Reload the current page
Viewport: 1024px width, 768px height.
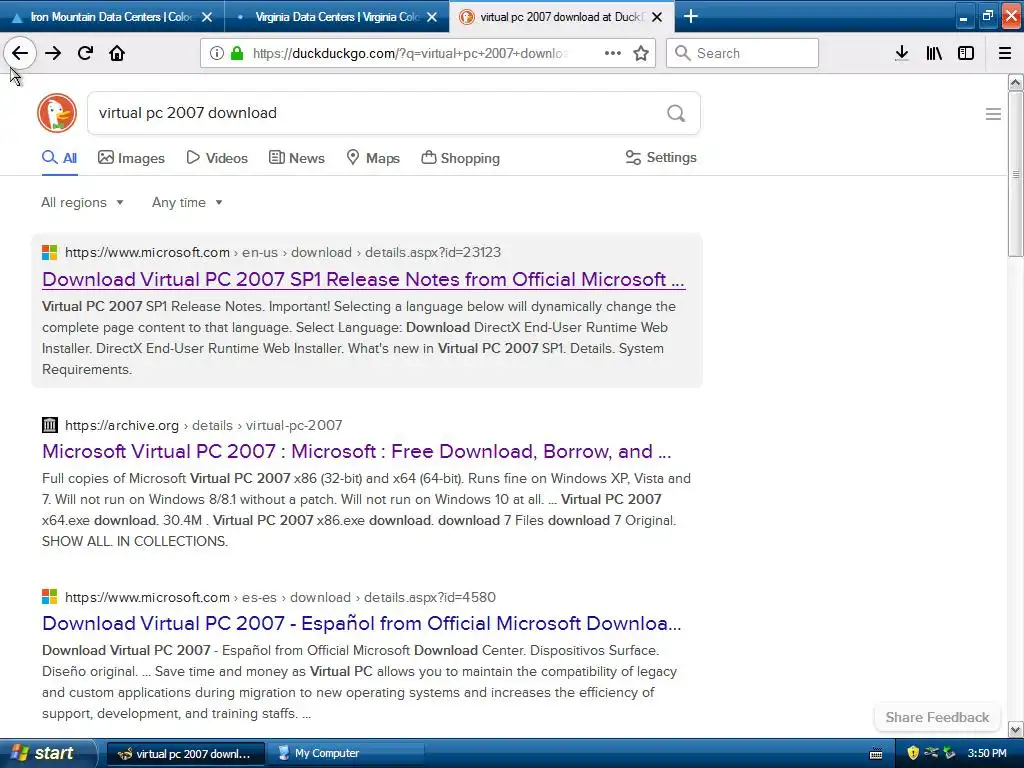(x=85, y=53)
